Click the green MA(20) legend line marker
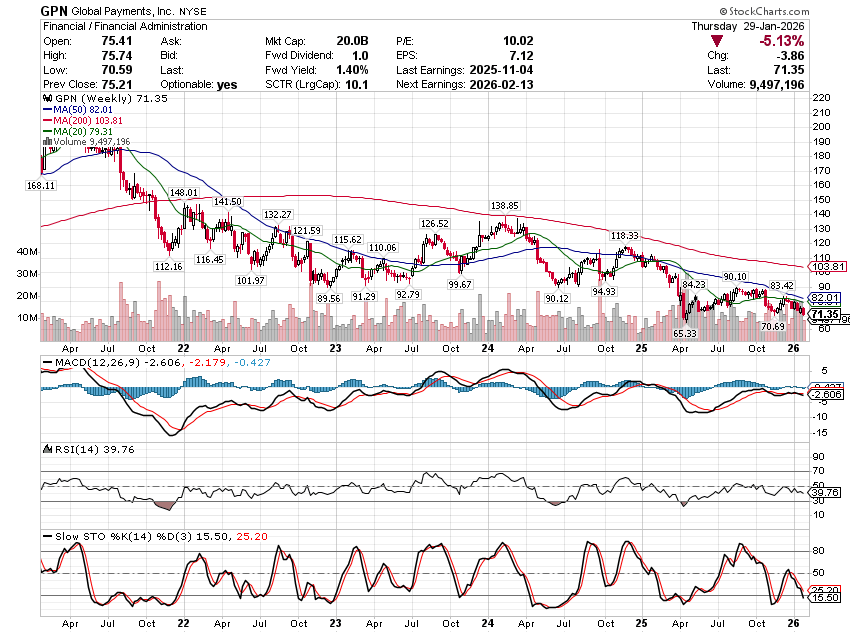The image size is (850, 633). 45,129
